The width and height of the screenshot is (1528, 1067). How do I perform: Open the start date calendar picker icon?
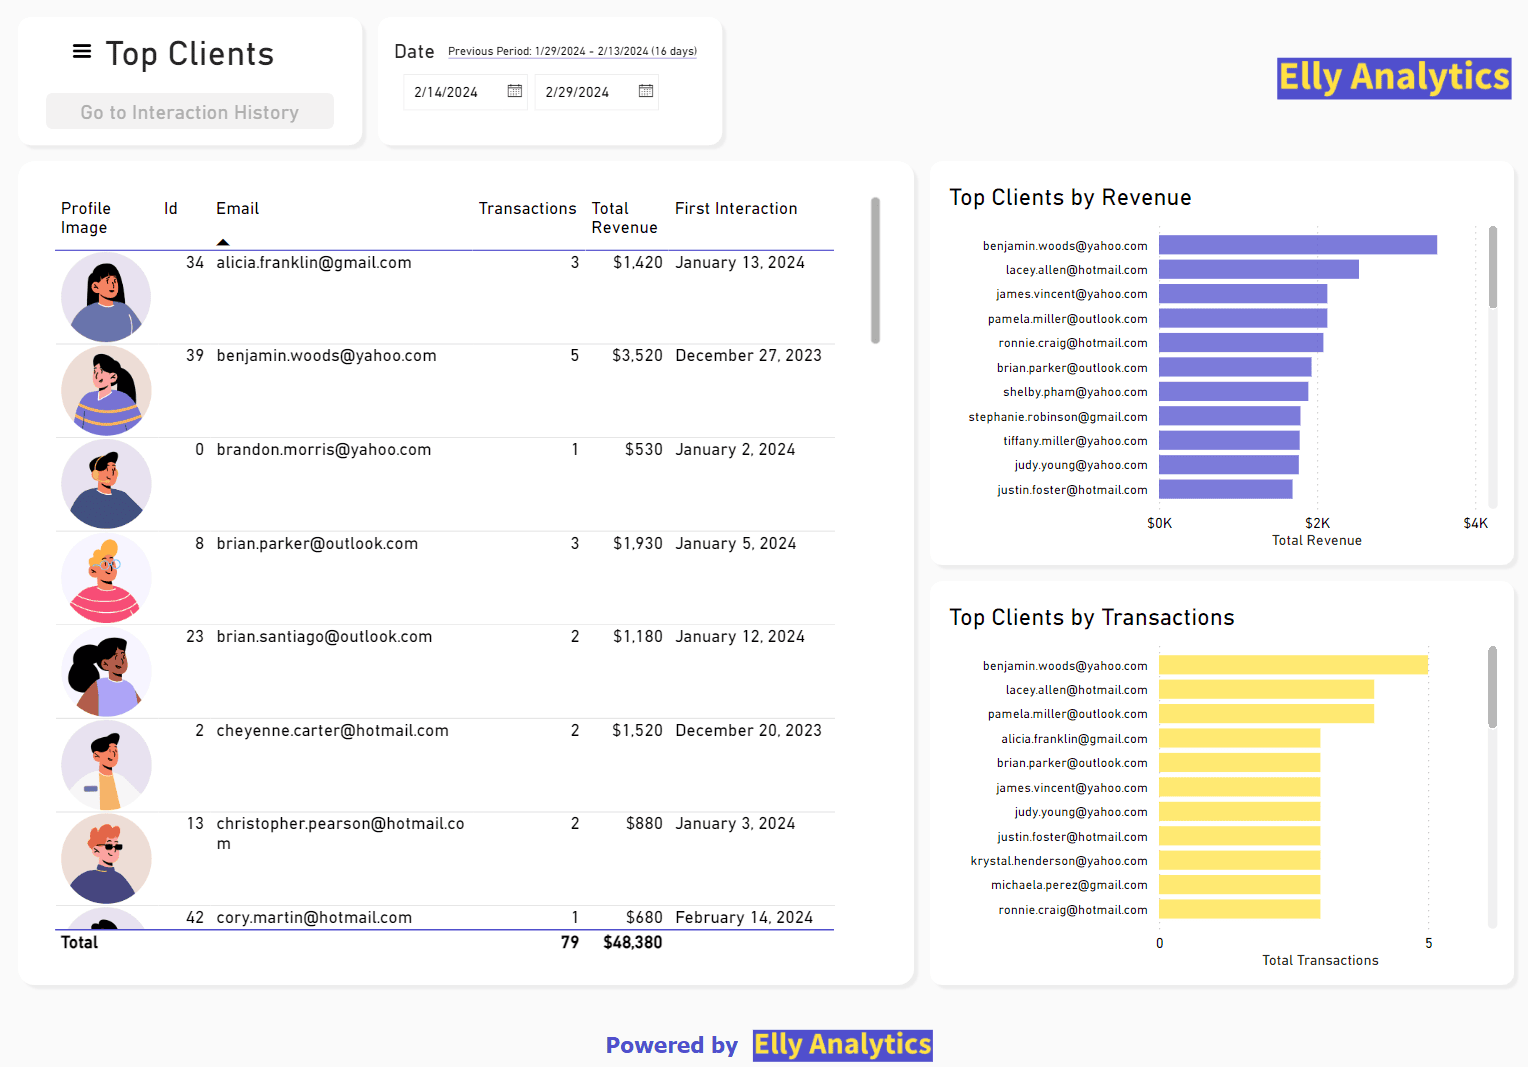point(515,91)
